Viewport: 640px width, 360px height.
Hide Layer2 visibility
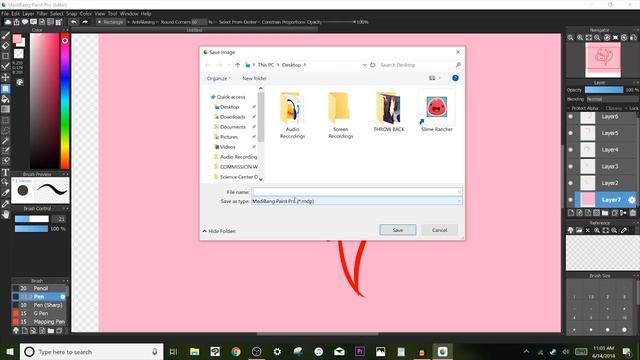point(571,183)
